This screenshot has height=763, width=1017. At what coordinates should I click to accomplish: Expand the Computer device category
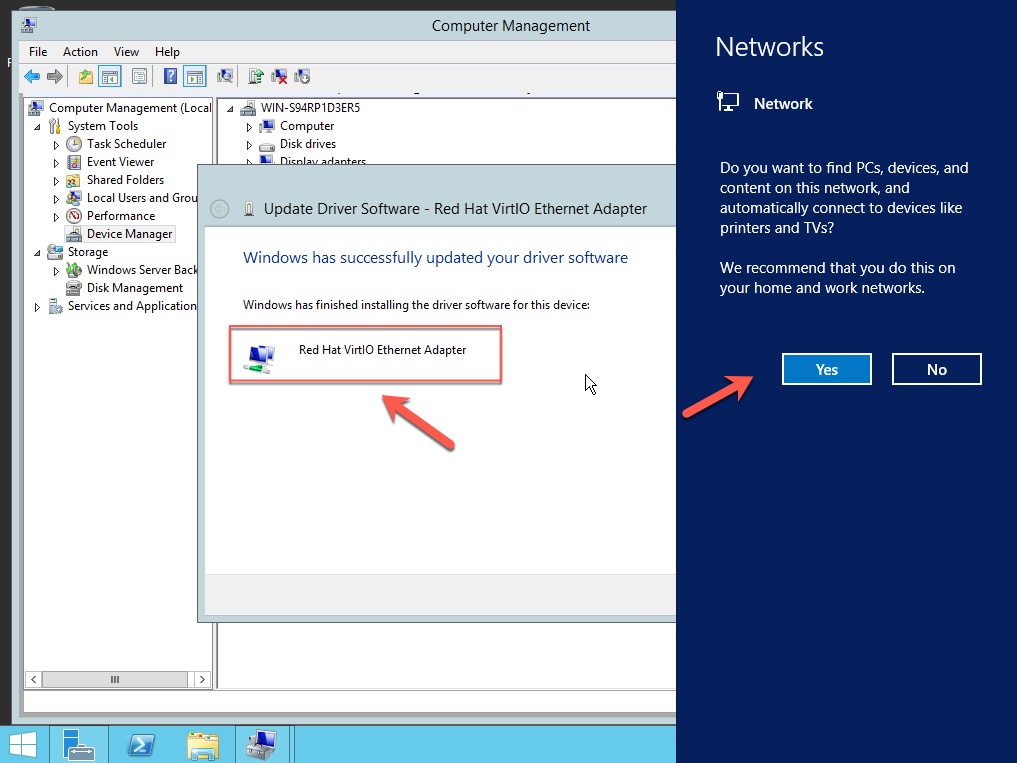pos(249,127)
